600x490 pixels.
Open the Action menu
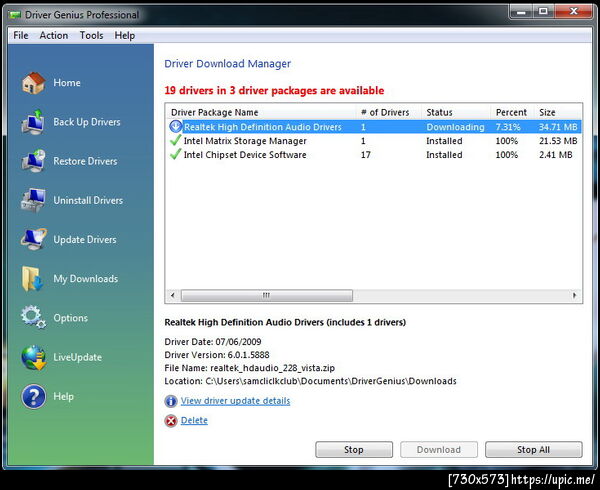click(54, 35)
